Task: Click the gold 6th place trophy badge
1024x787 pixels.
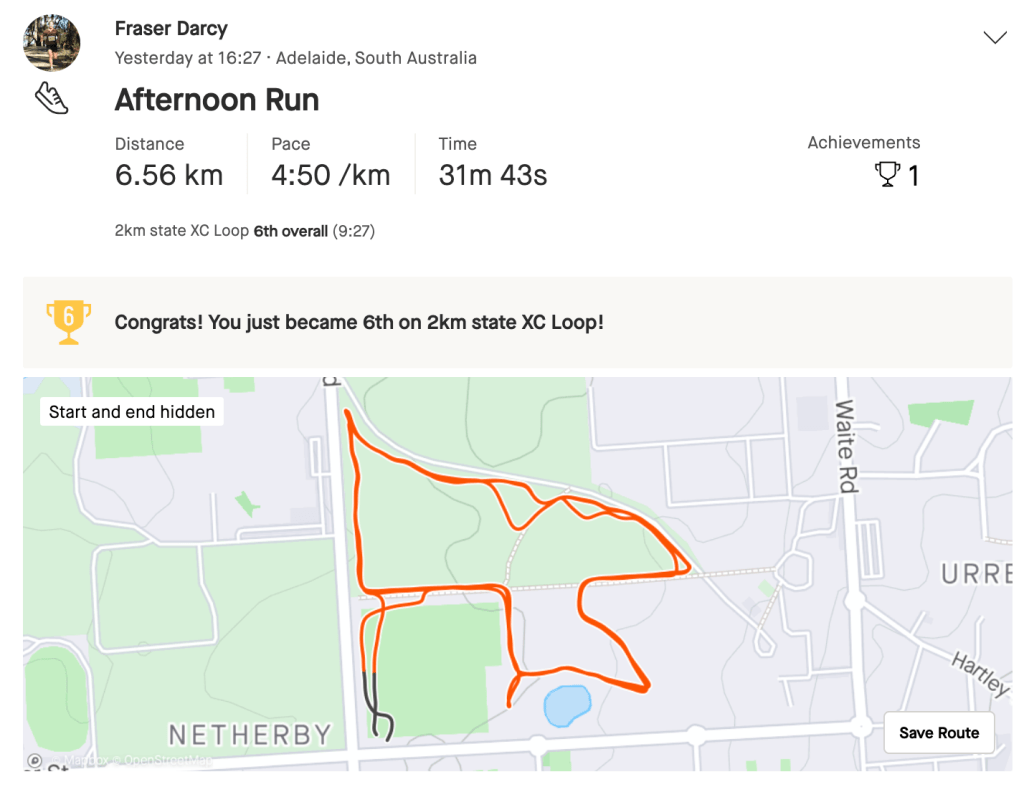Action: click(x=68, y=322)
